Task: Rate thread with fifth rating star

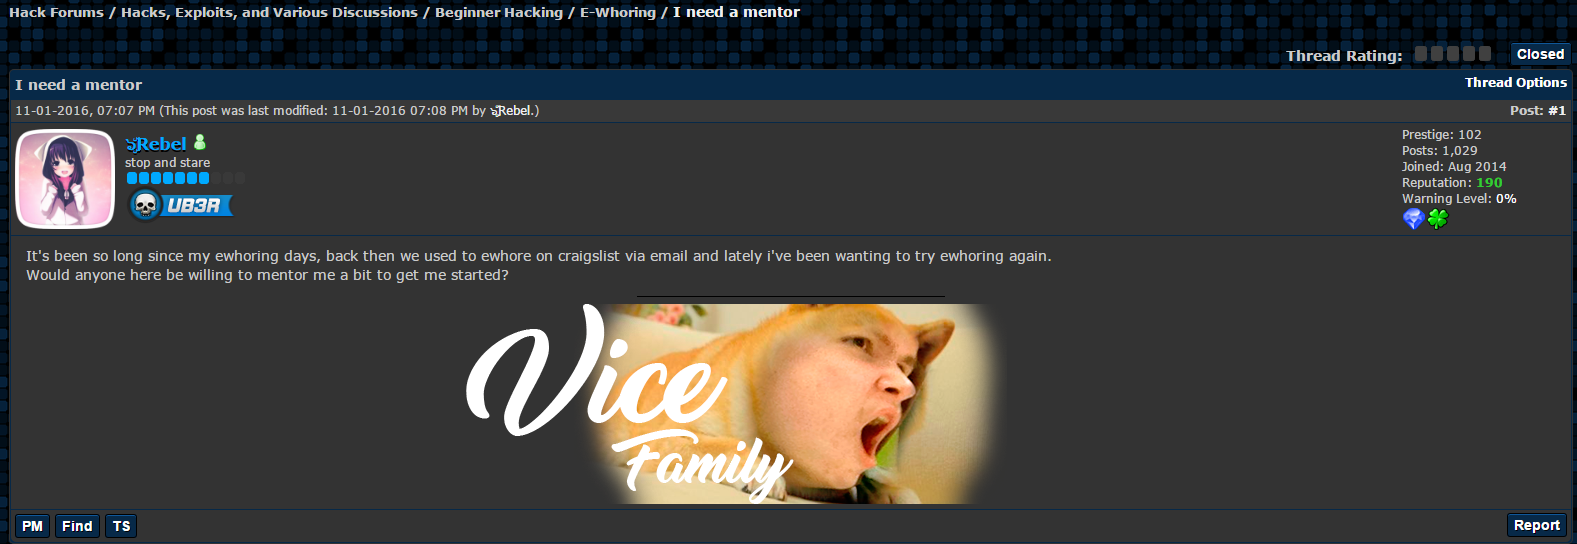Action: click(1485, 54)
